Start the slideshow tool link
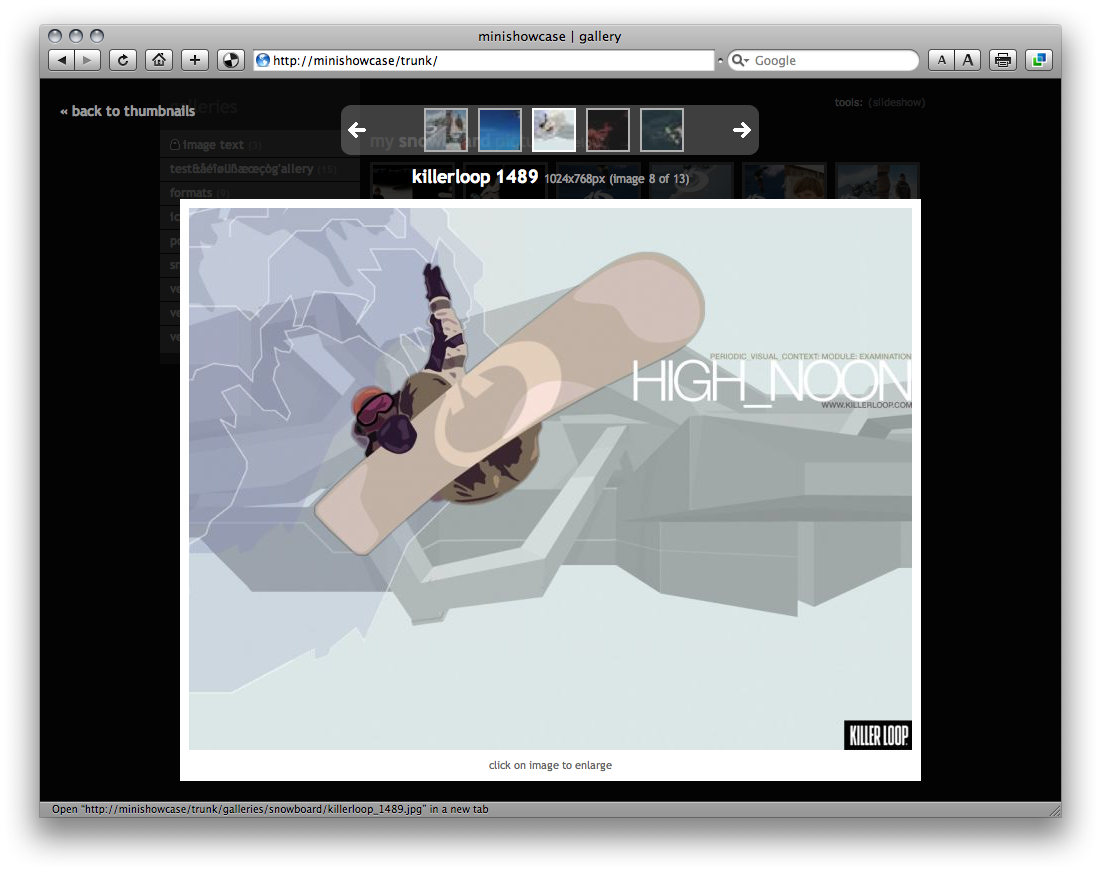The image size is (1101, 872). coord(897,103)
